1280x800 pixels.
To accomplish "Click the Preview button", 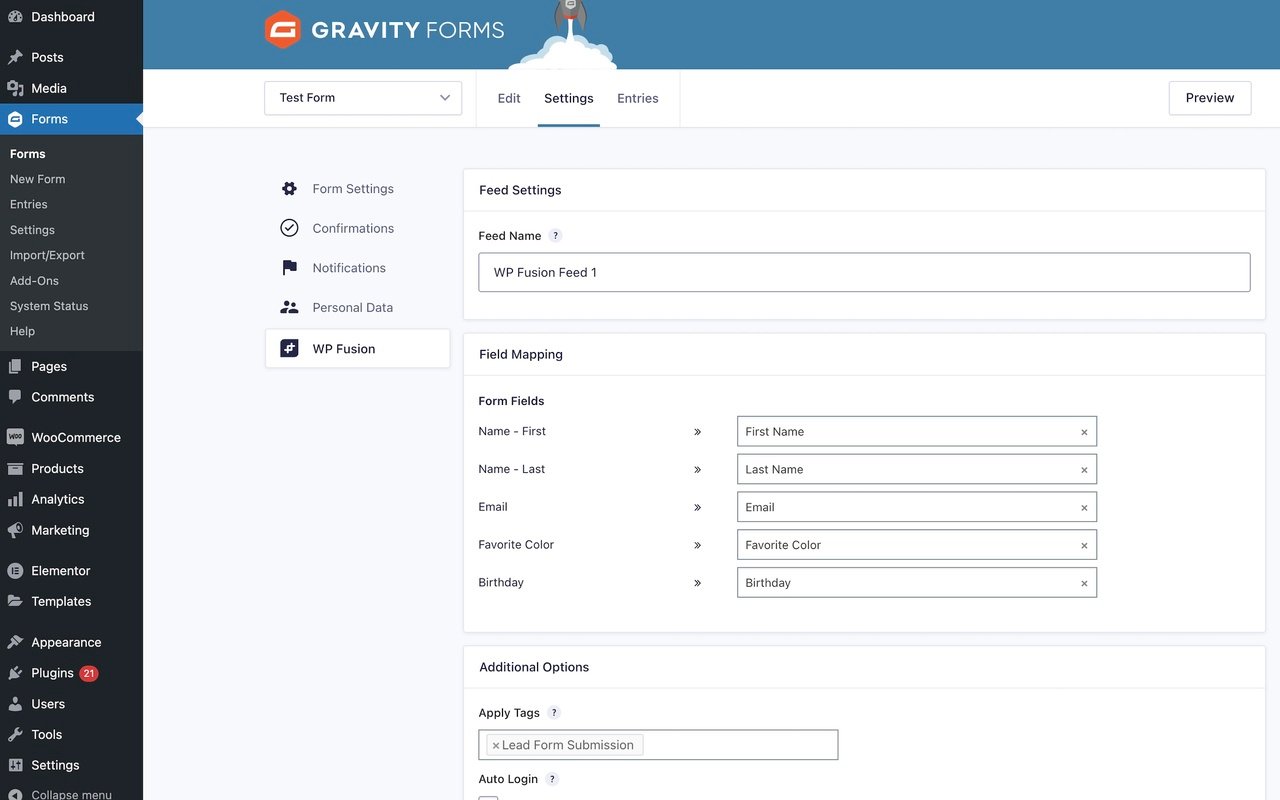I will click(1209, 97).
